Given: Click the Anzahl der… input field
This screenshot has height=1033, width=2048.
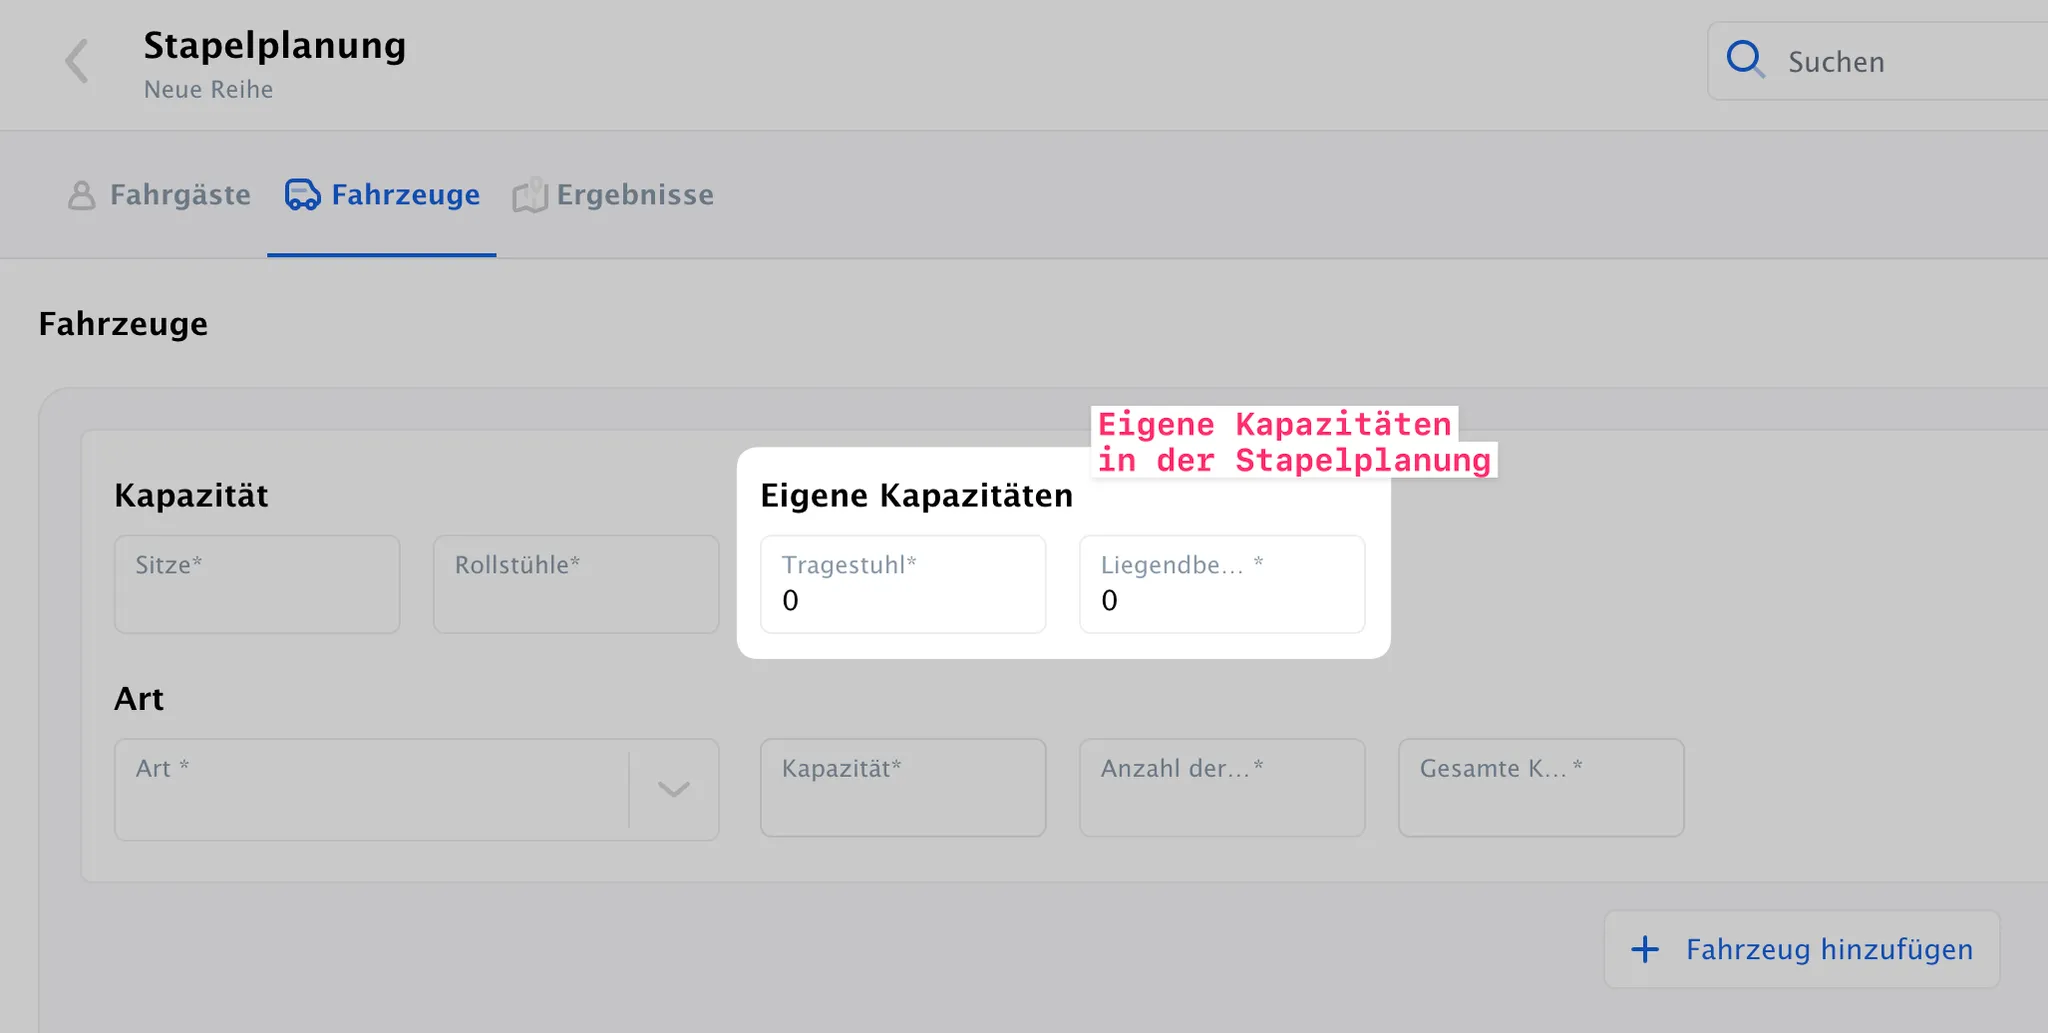Looking at the screenshot, I should pyautogui.click(x=1222, y=788).
